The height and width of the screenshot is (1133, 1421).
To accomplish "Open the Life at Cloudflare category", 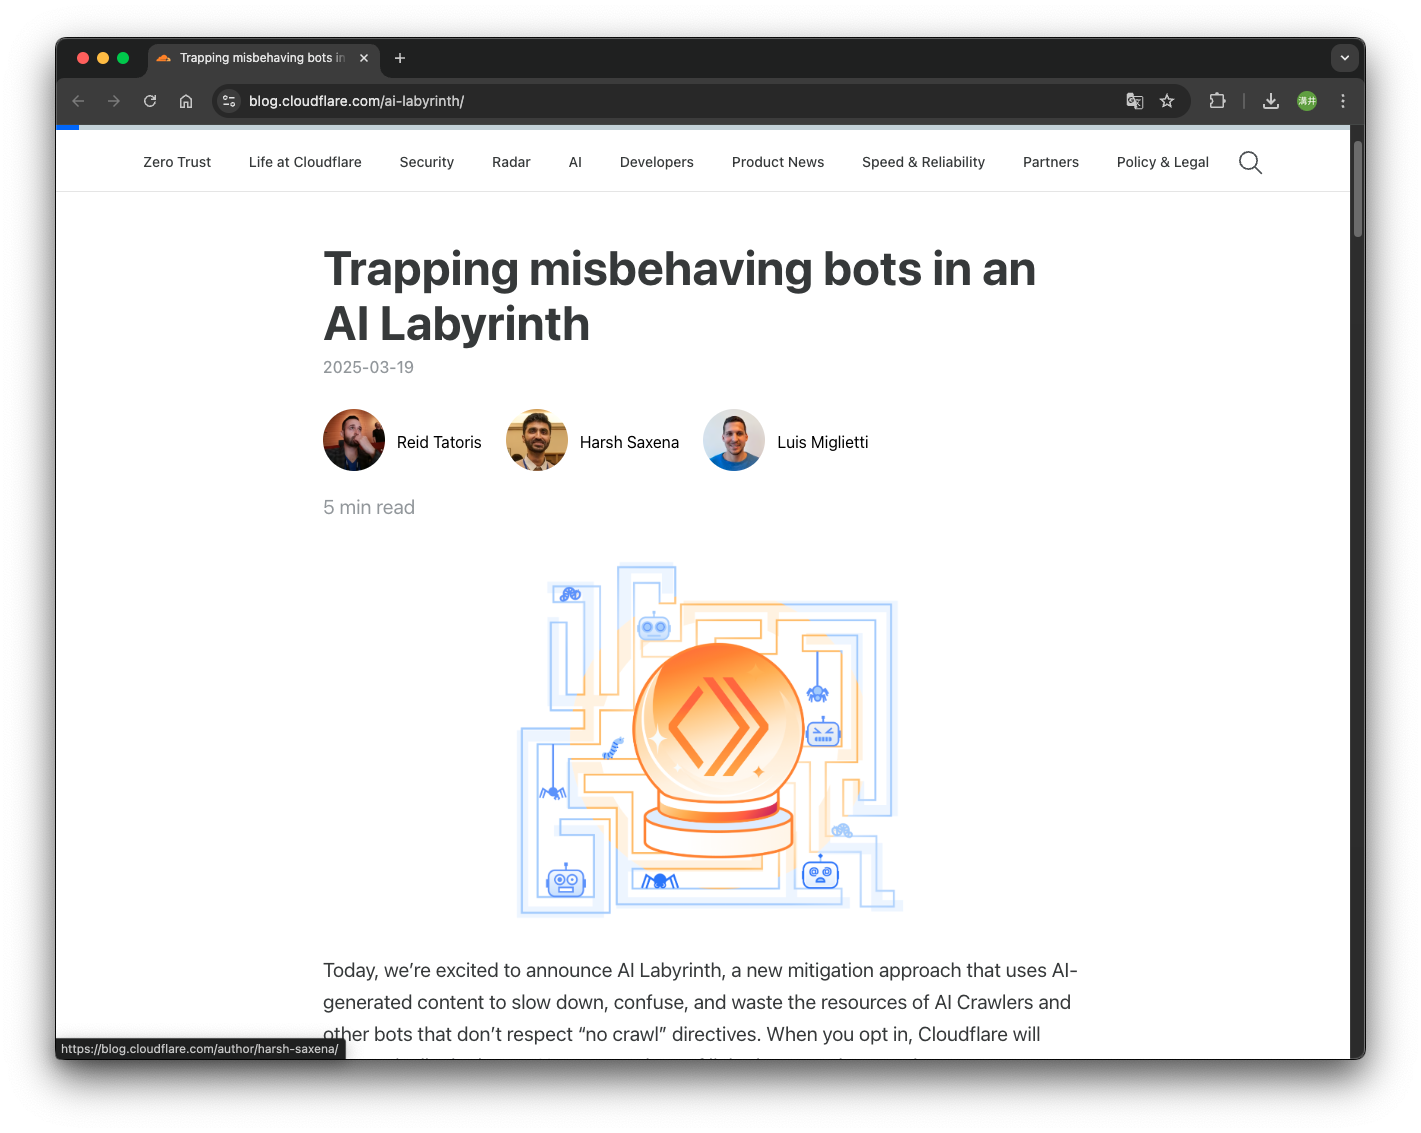I will coord(305,162).
